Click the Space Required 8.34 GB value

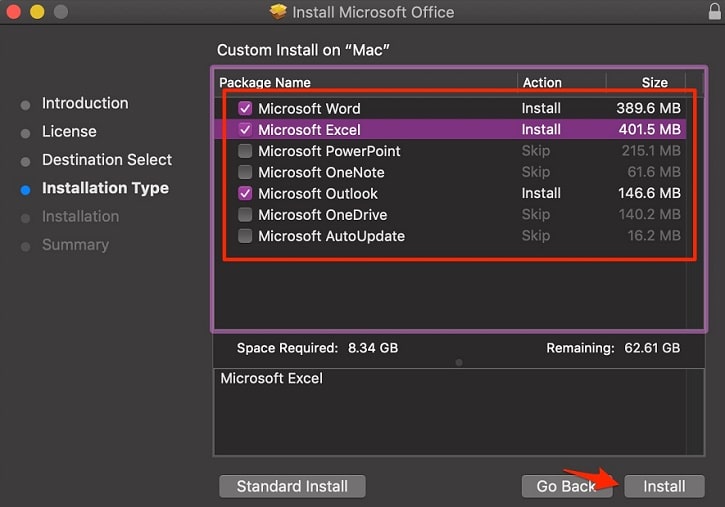tap(373, 348)
